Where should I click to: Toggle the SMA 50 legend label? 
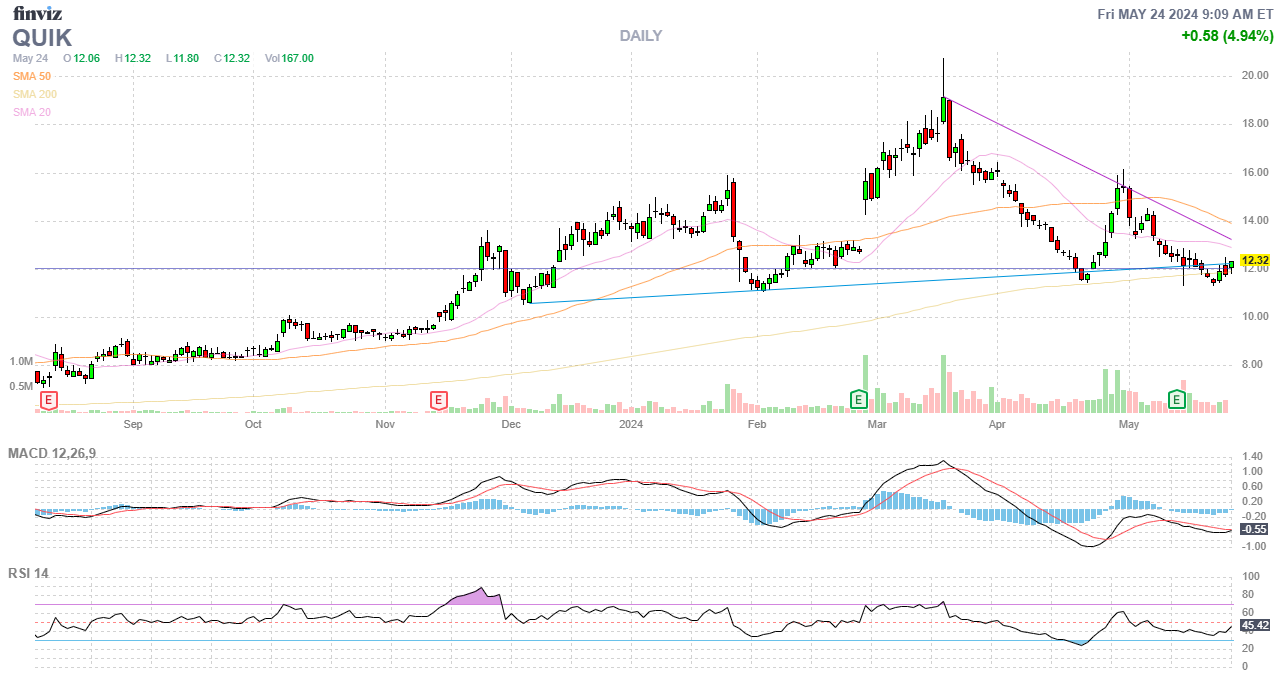(x=32, y=76)
